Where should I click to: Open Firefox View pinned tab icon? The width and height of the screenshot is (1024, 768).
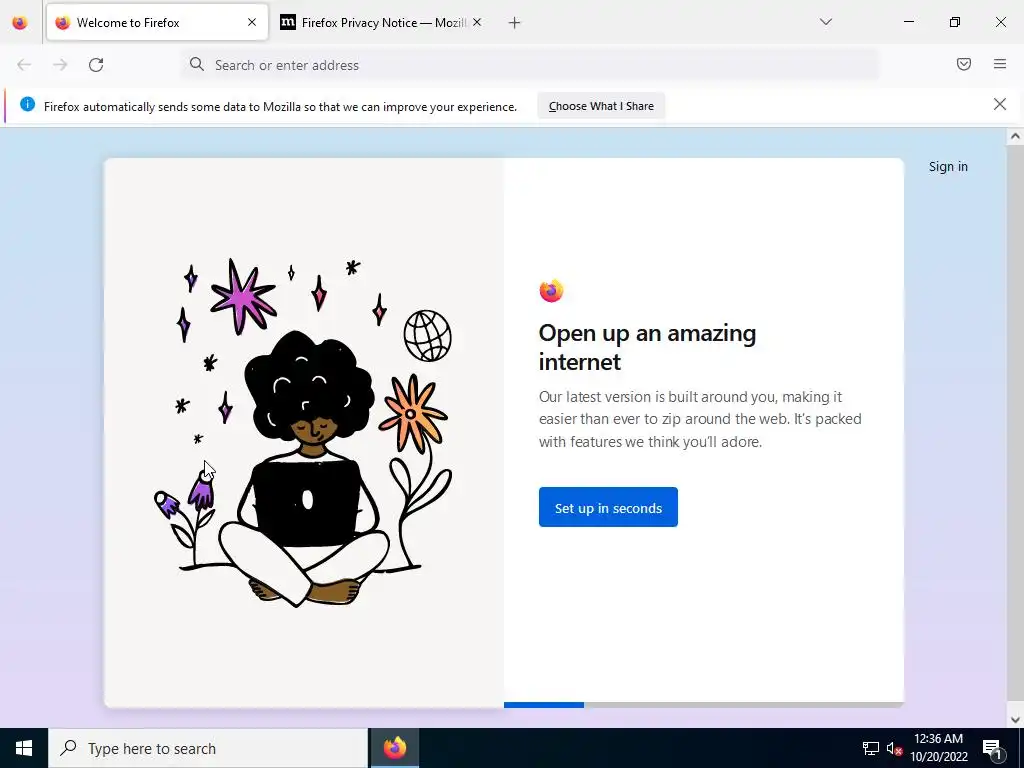pyautogui.click(x=20, y=22)
